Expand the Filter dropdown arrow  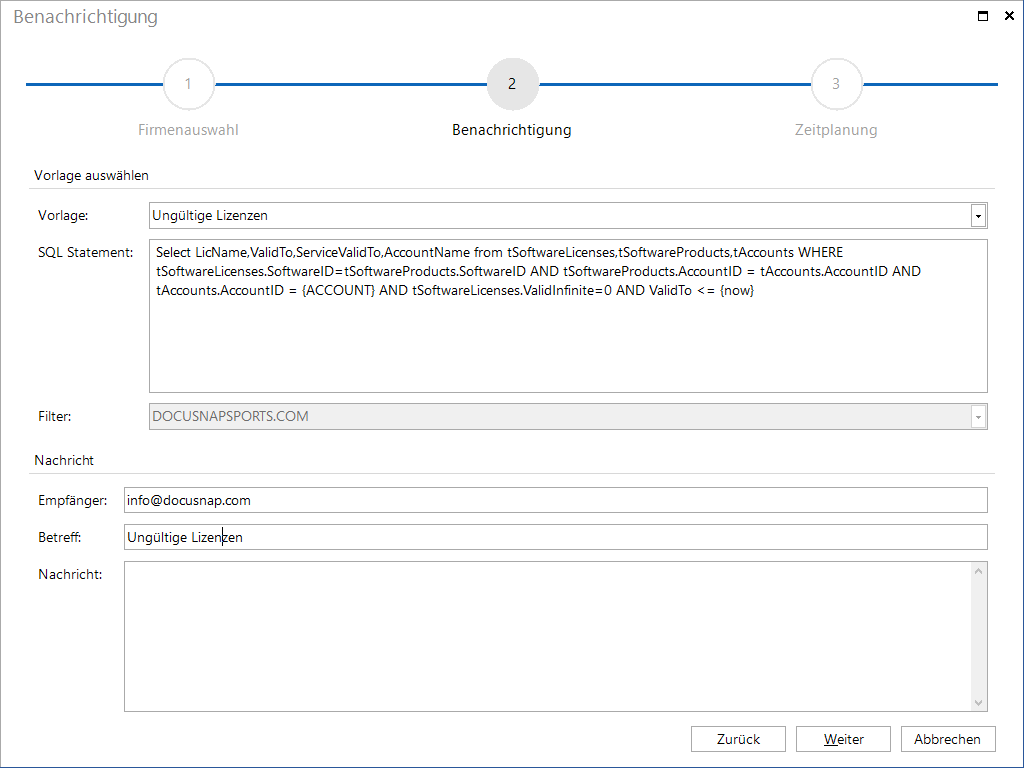978,417
